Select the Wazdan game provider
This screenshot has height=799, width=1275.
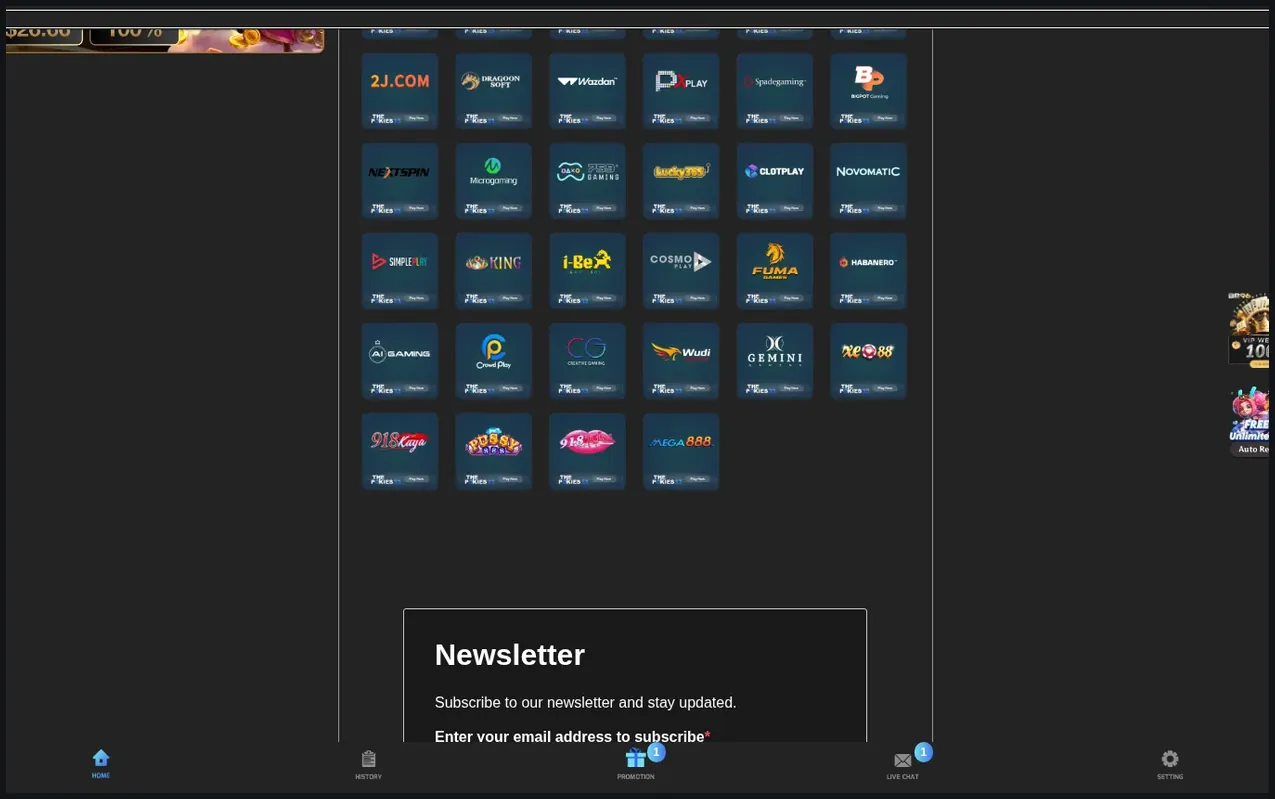(587, 91)
